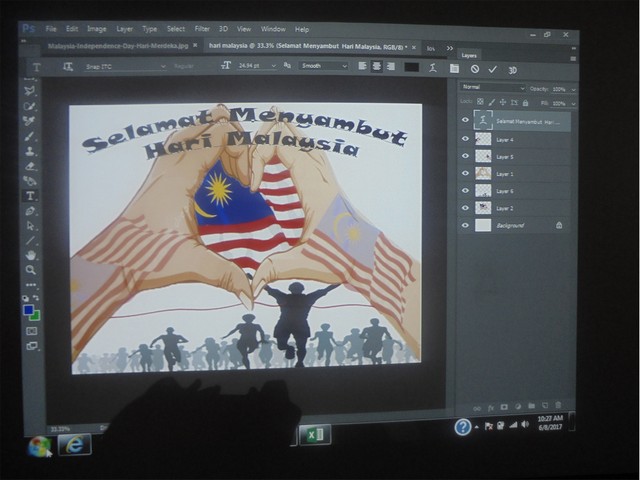The width and height of the screenshot is (640, 480).
Task: Open the Filter menu
Action: coord(202,29)
